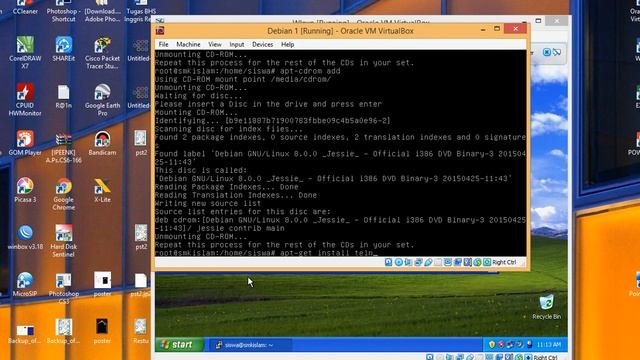Open SHAREit desktop shortcut

pyautogui.click(x=64, y=49)
